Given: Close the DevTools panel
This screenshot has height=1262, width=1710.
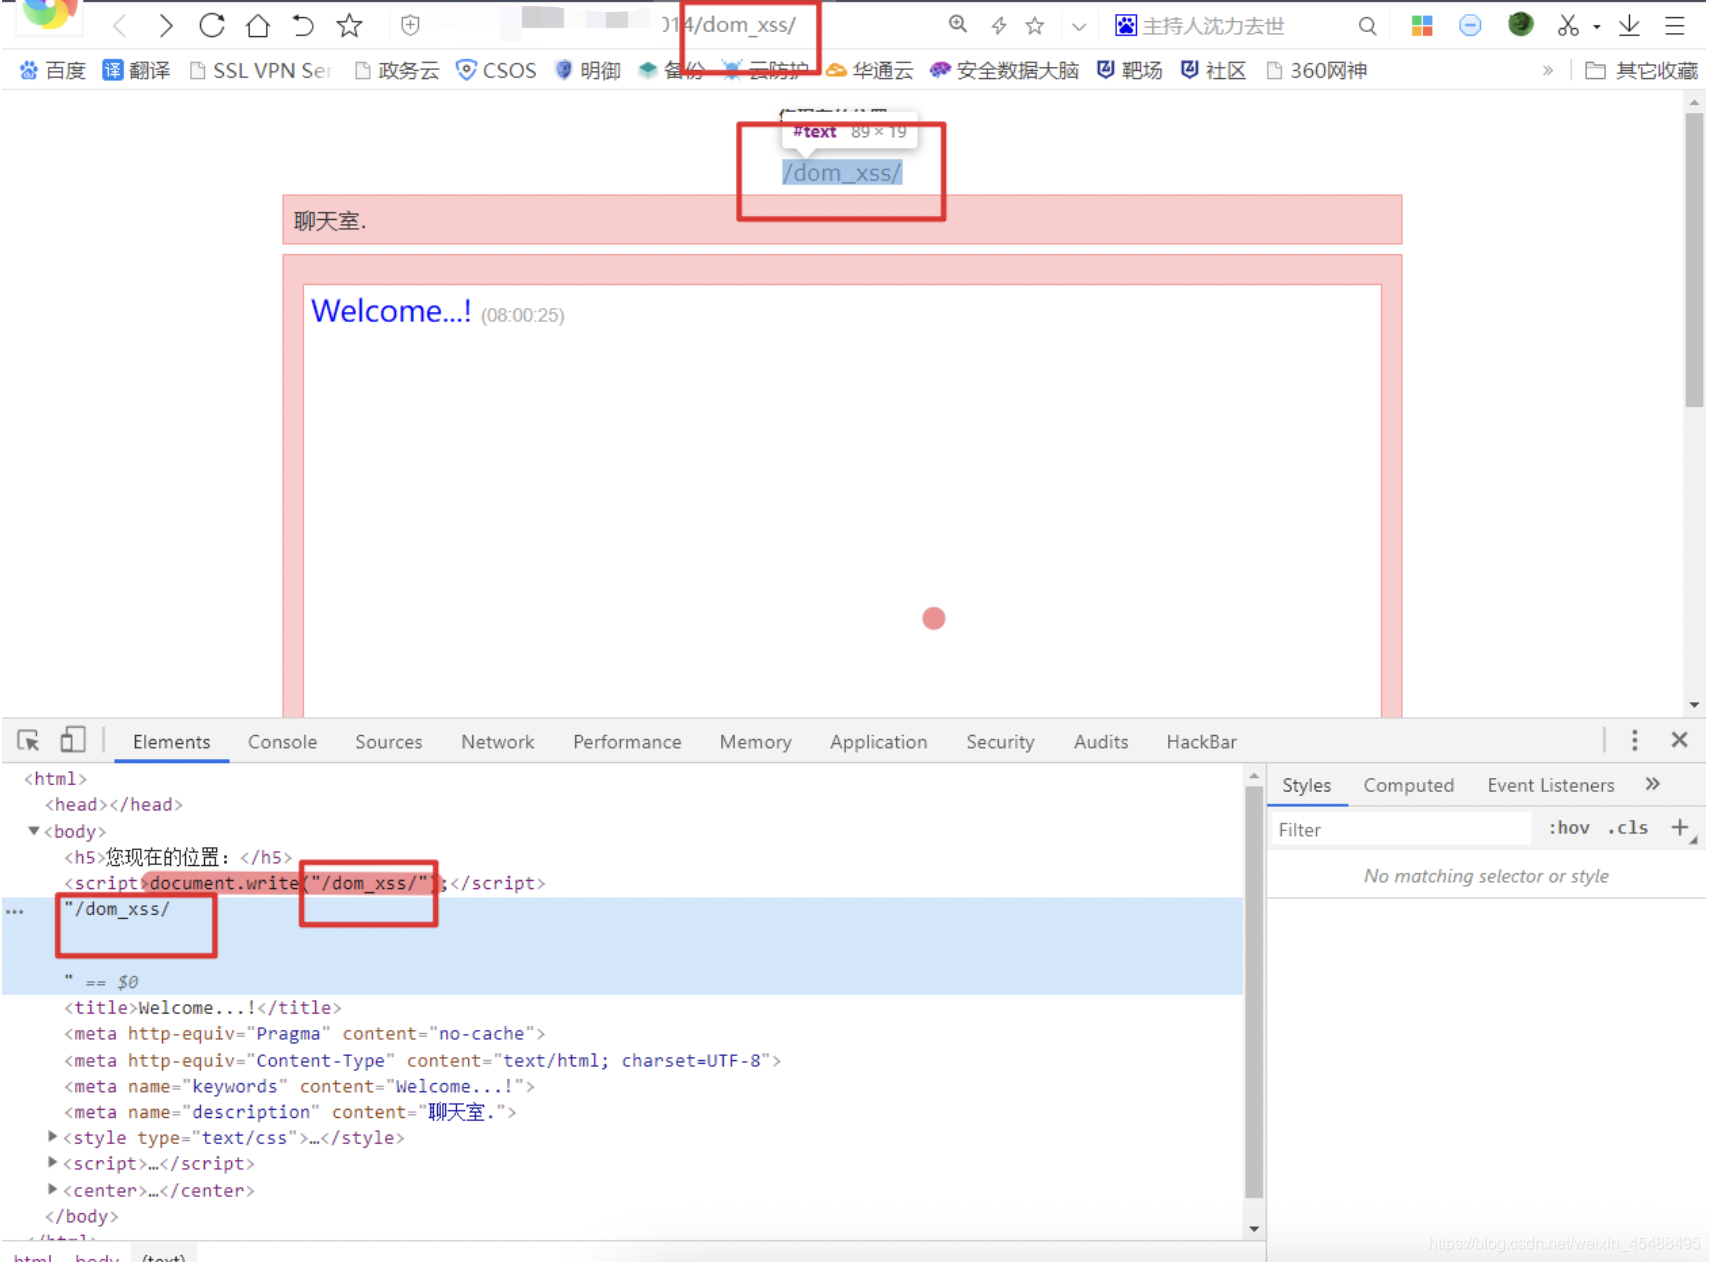Looking at the screenshot, I should 1679,740.
